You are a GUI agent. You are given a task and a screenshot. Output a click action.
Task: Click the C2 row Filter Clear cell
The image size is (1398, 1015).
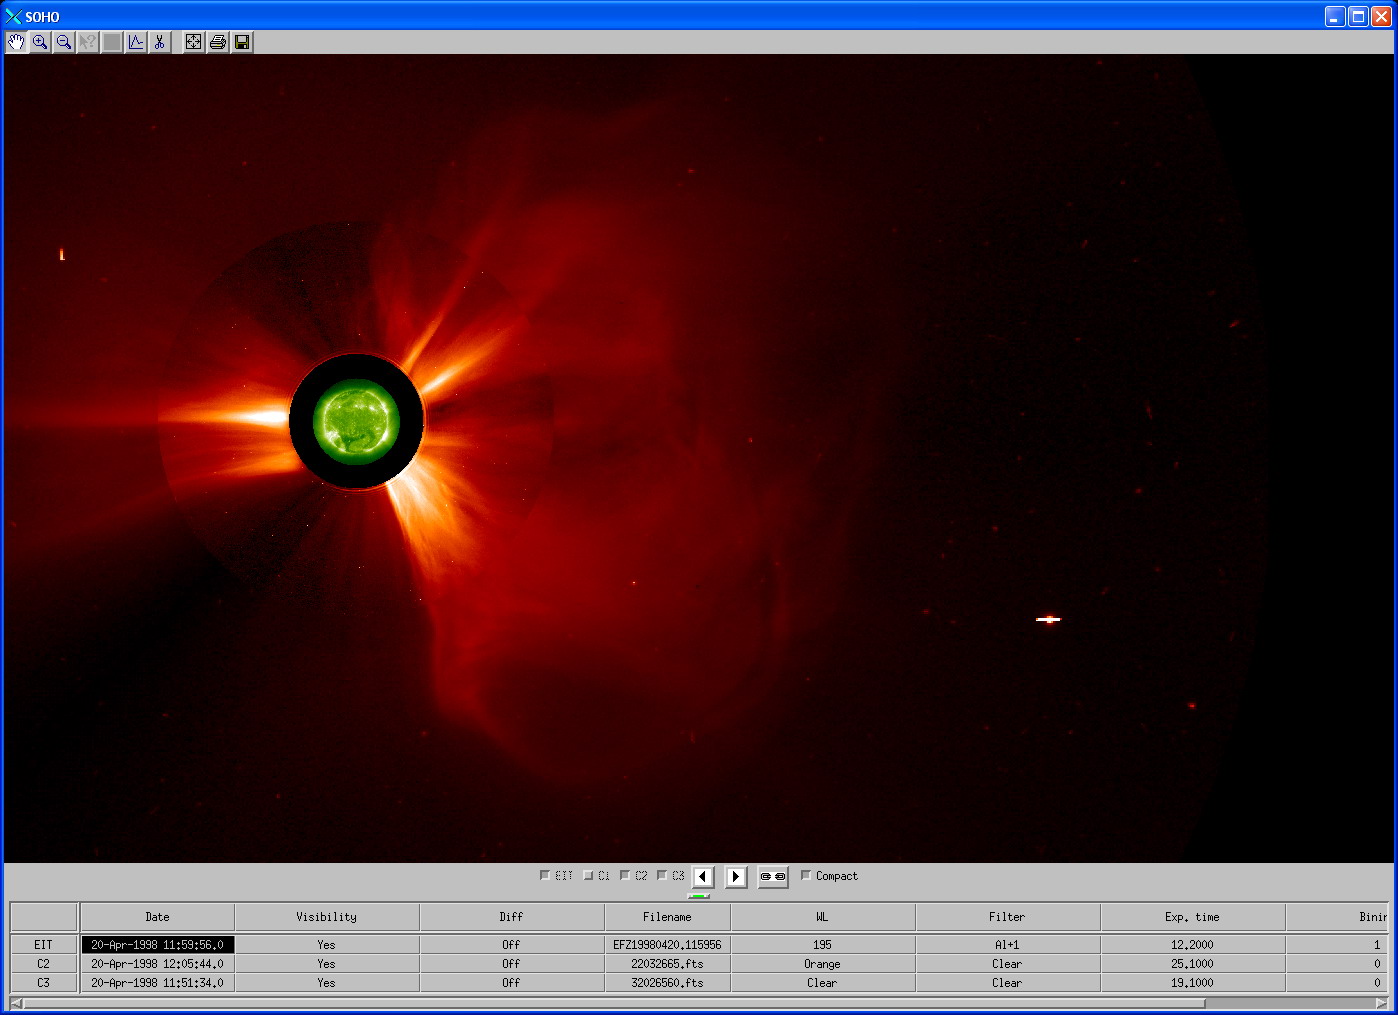pyautogui.click(x=1008, y=964)
